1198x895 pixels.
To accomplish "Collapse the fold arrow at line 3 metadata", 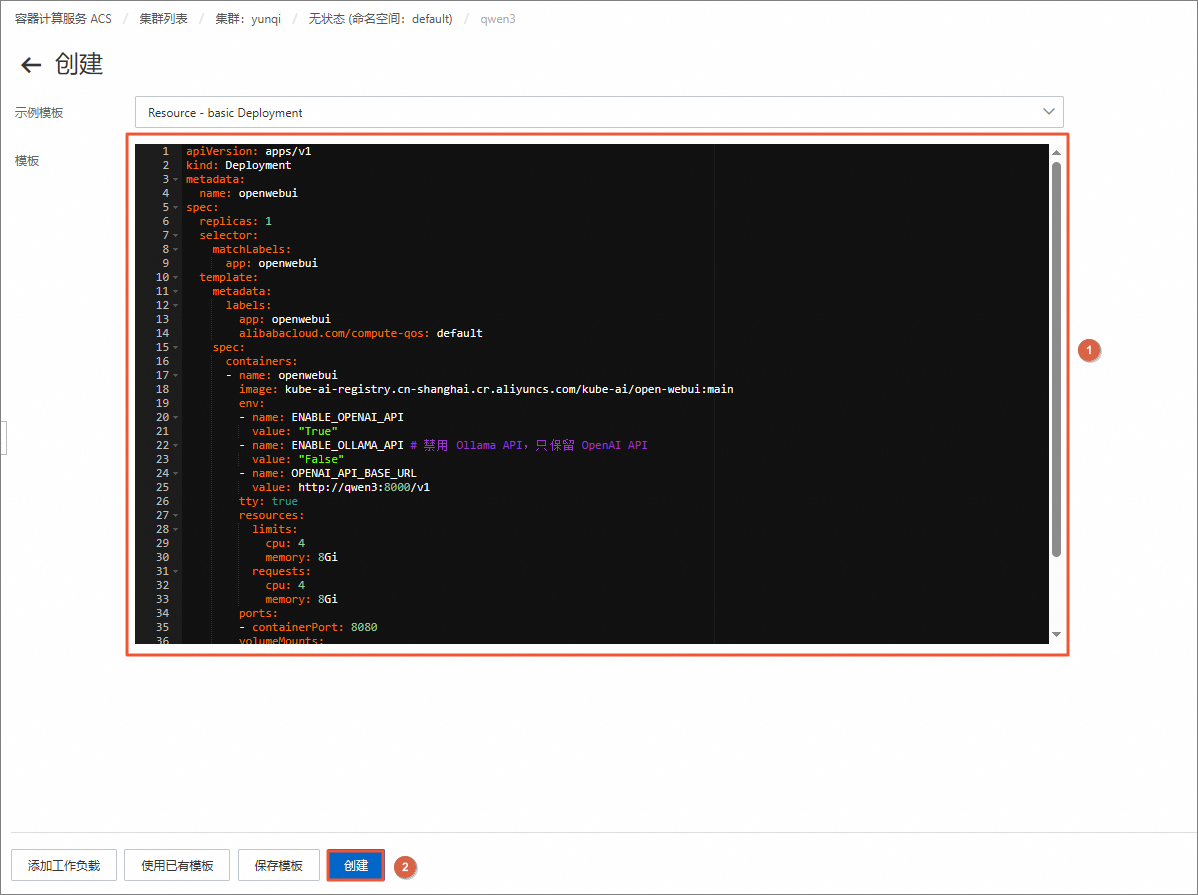I will (x=176, y=180).
